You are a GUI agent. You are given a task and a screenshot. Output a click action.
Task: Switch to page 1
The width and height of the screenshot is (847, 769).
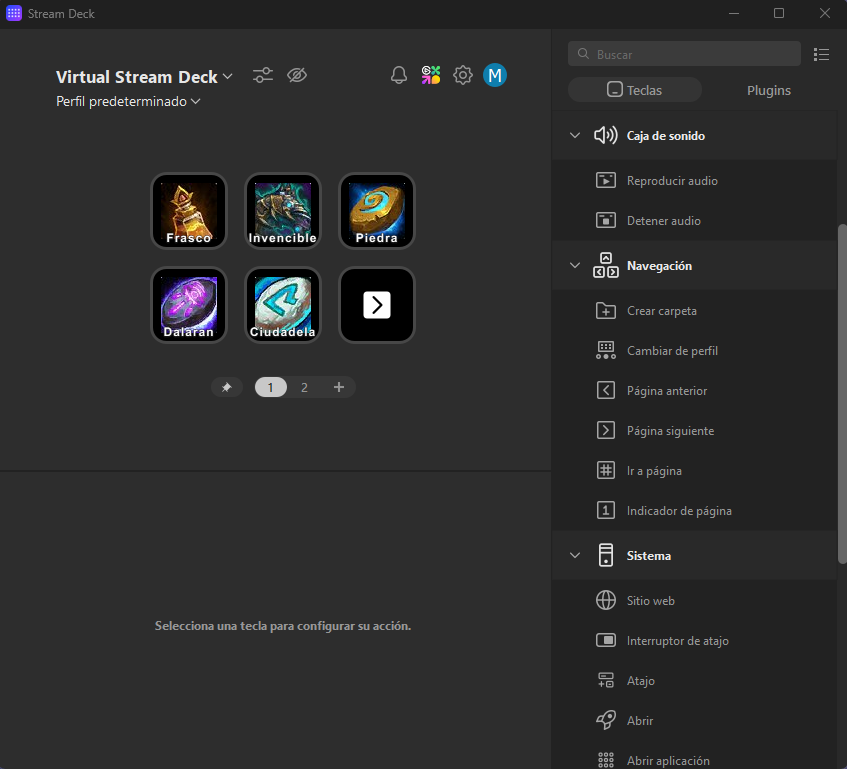(271, 387)
